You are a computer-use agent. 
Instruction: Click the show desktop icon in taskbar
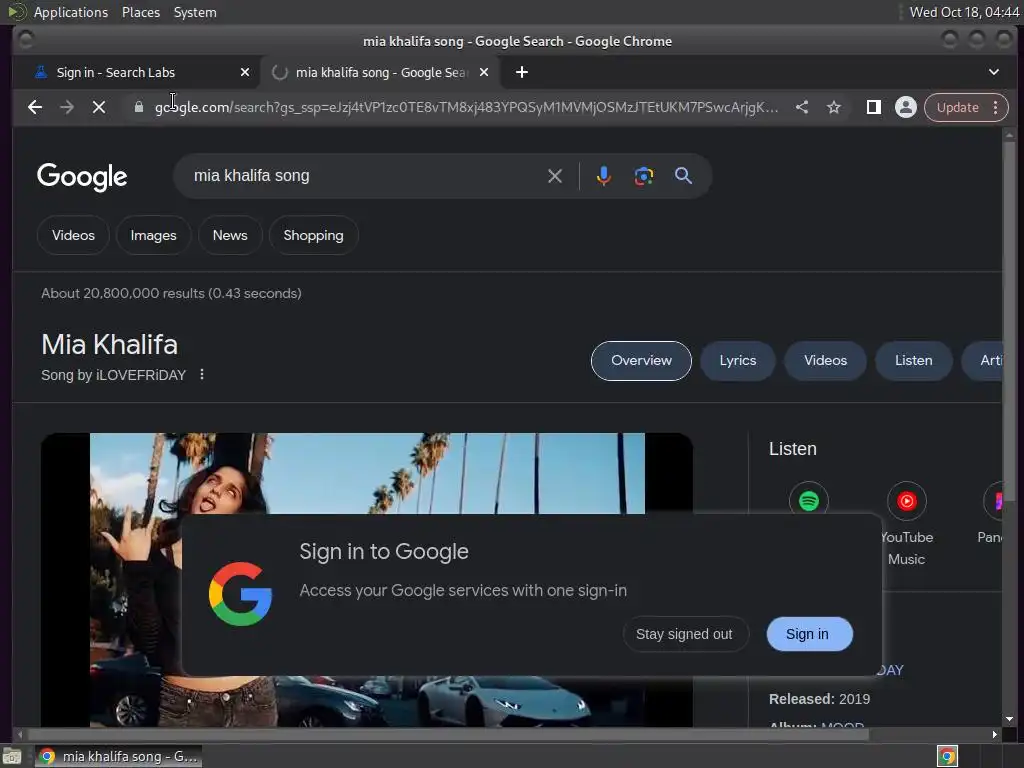[x=12, y=756]
